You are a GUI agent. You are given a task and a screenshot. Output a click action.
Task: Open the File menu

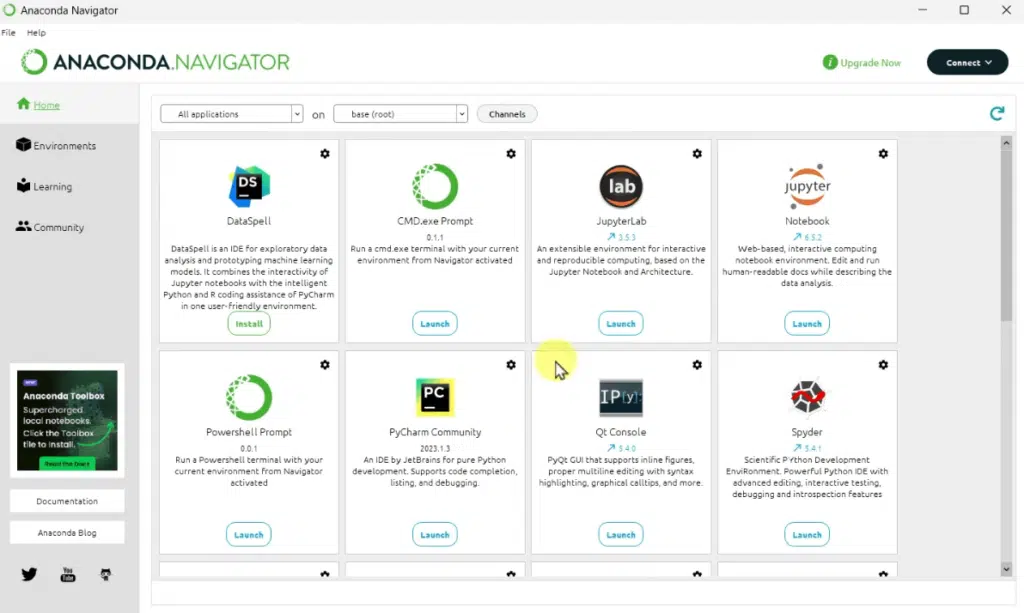9,33
